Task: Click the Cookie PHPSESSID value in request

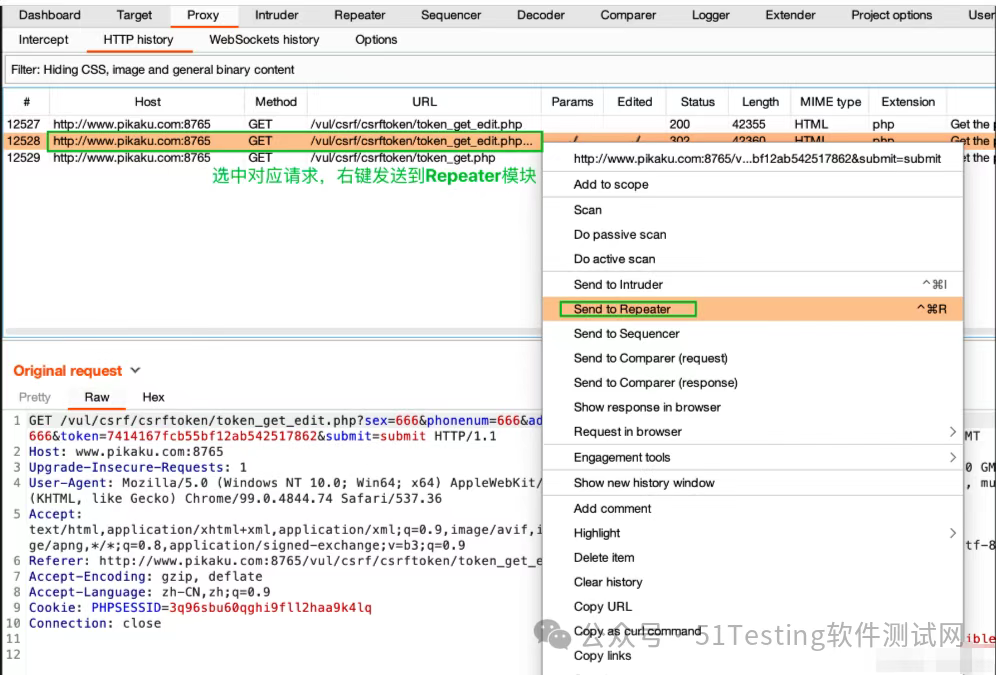Action: pyautogui.click(x=271, y=608)
